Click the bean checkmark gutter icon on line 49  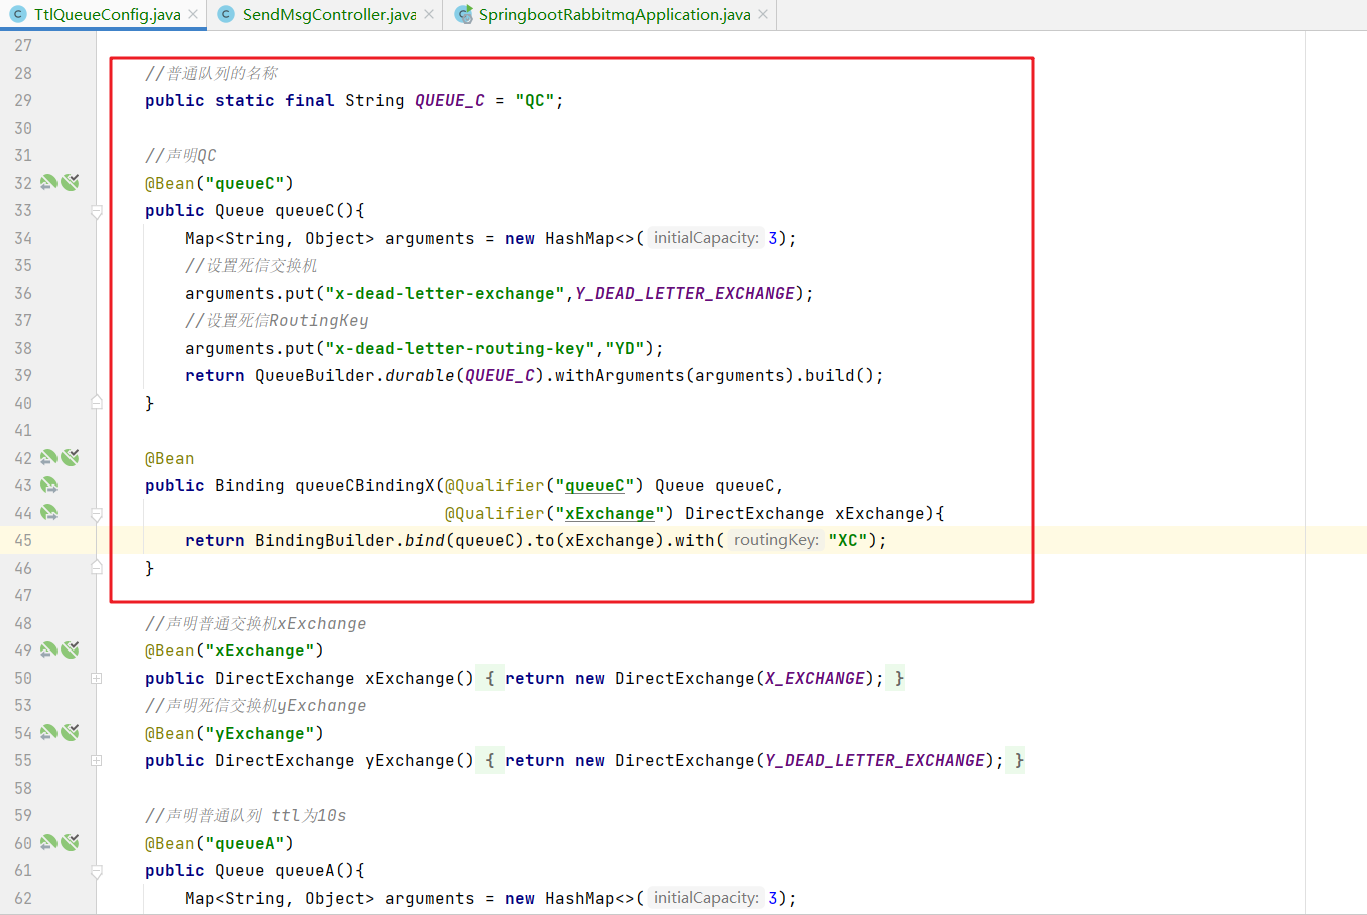[70, 650]
